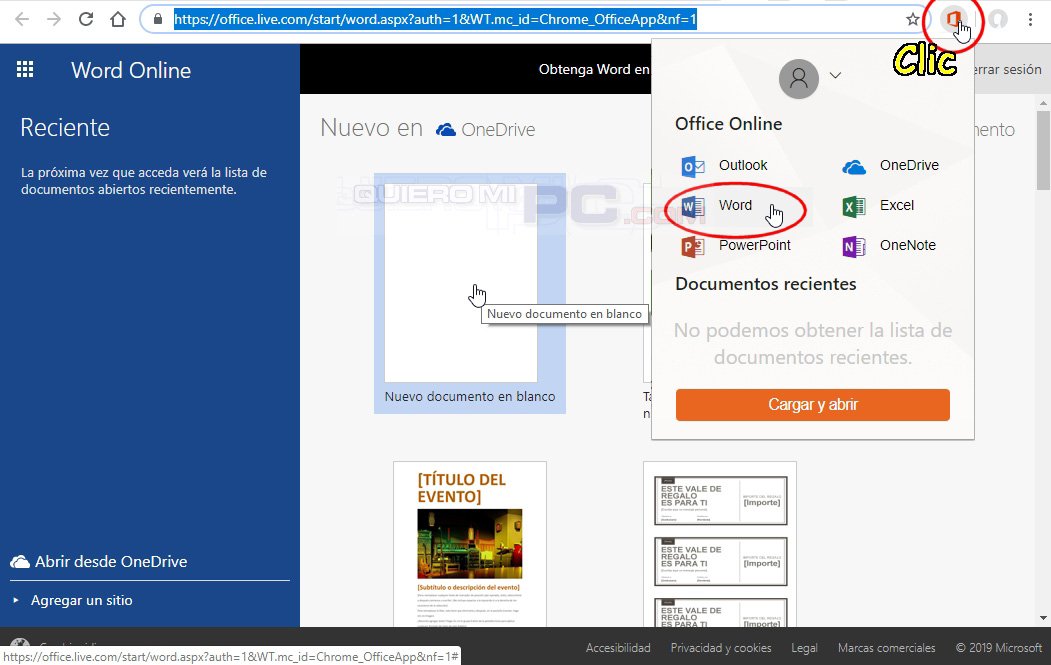Open the TÍTULO DEL EVENTO flyer template
Screen dimensions: 1051x665
[469, 544]
